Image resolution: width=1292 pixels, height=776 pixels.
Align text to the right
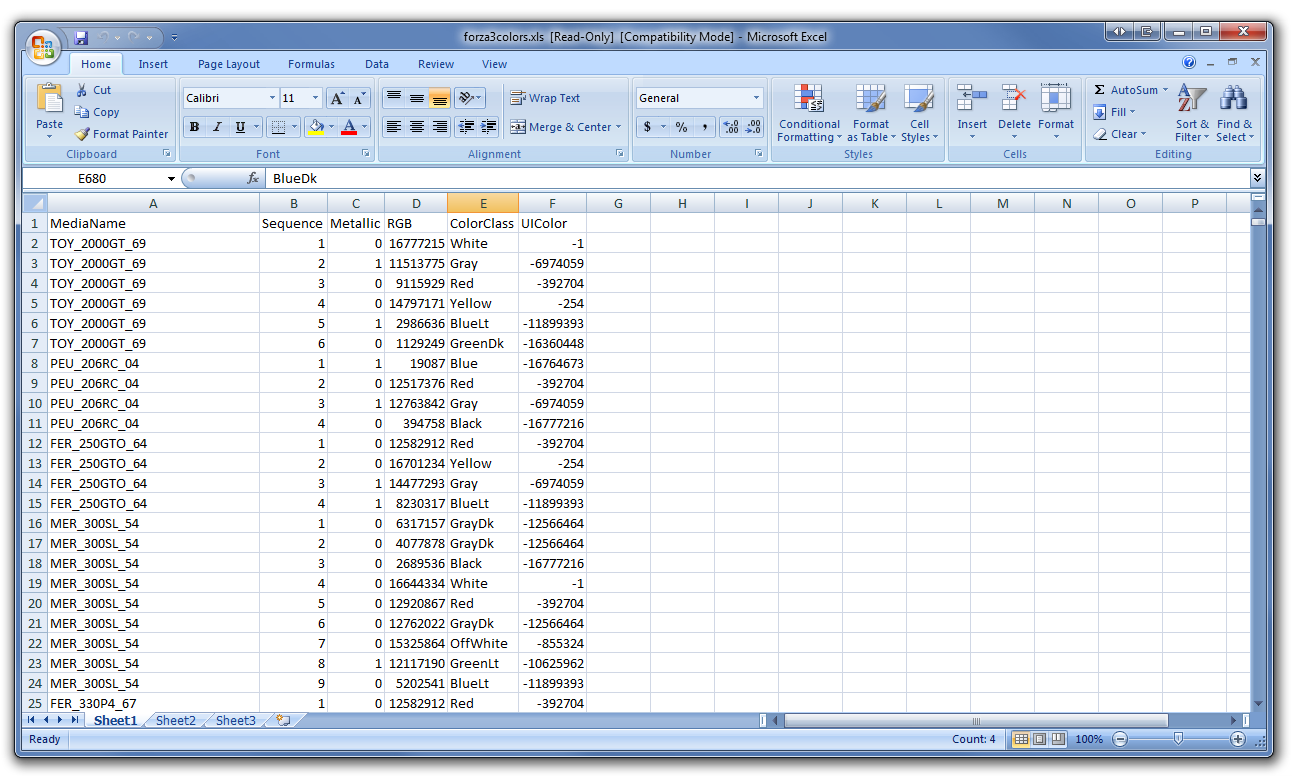(439, 127)
